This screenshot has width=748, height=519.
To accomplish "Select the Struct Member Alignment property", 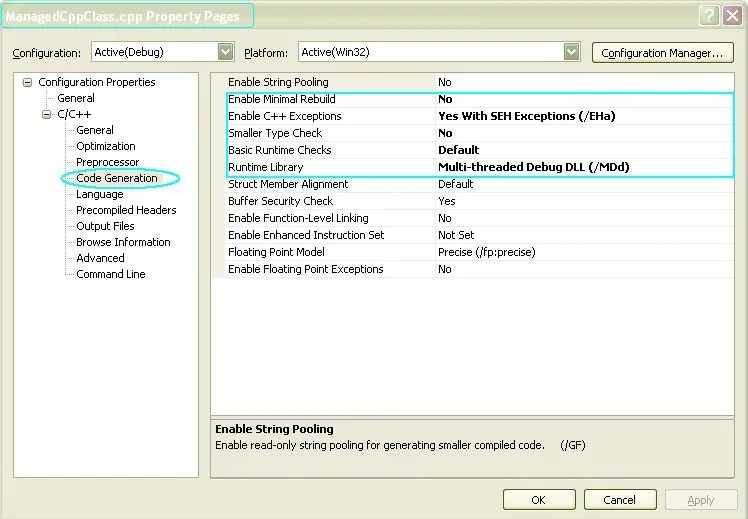I will point(479,184).
